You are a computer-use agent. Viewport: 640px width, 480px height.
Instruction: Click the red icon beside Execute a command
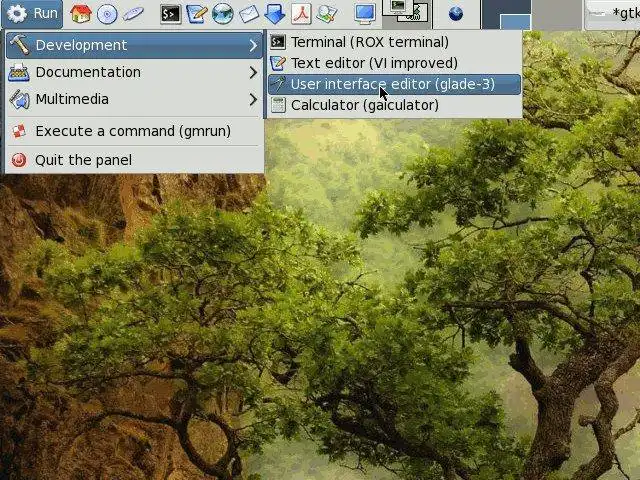click(19, 131)
